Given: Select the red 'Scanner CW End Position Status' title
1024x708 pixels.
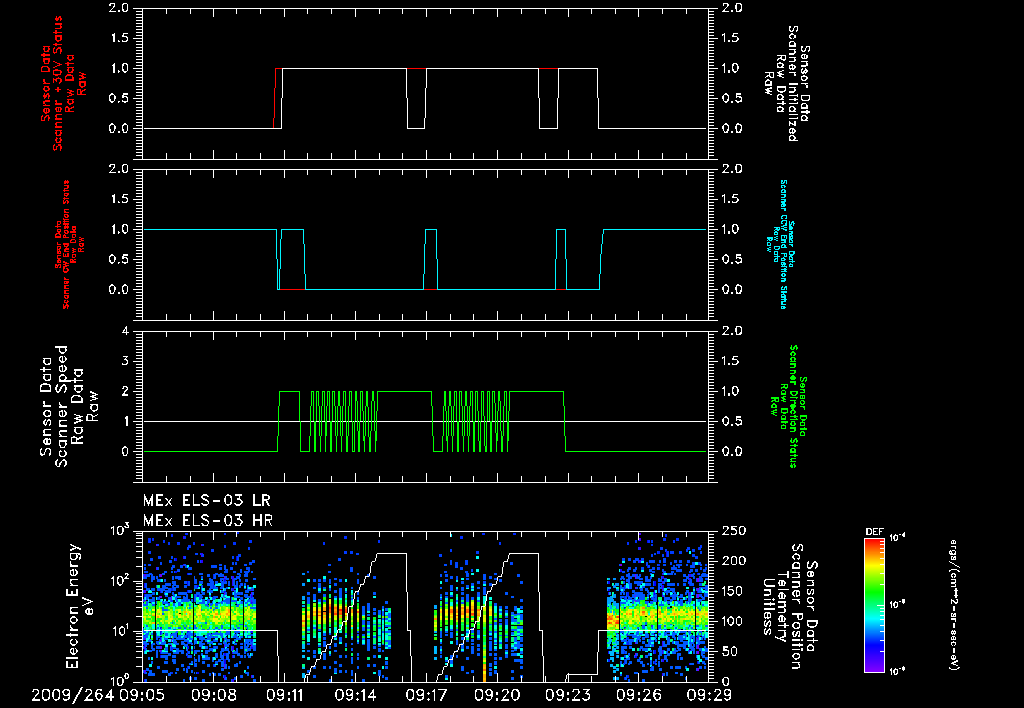Looking at the screenshot, I should coord(67,245).
